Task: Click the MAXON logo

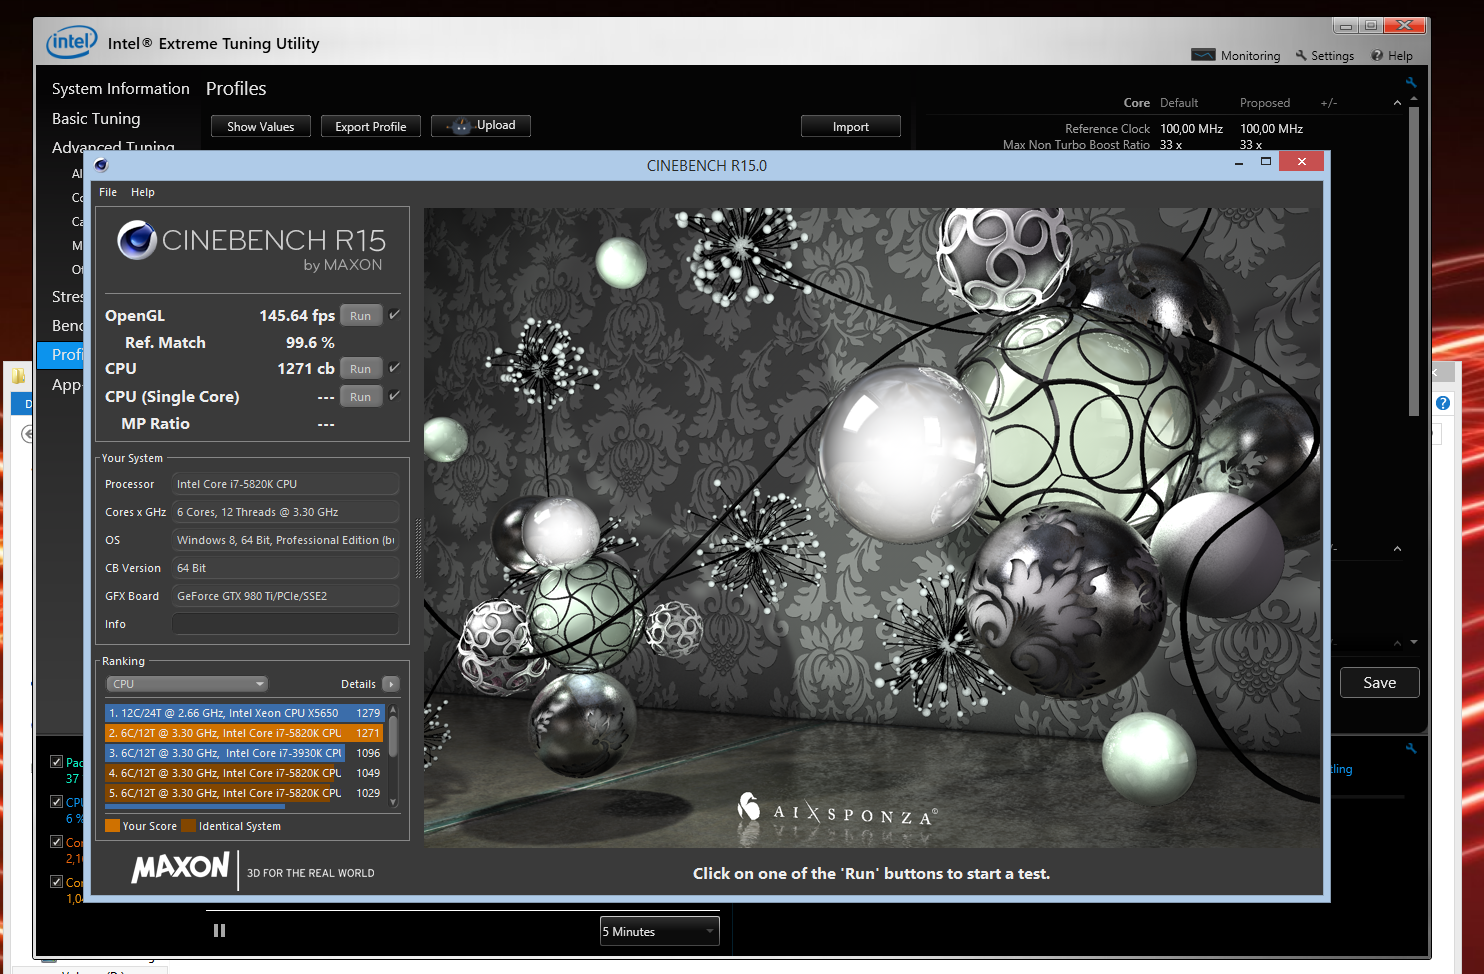Action: click(x=181, y=868)
